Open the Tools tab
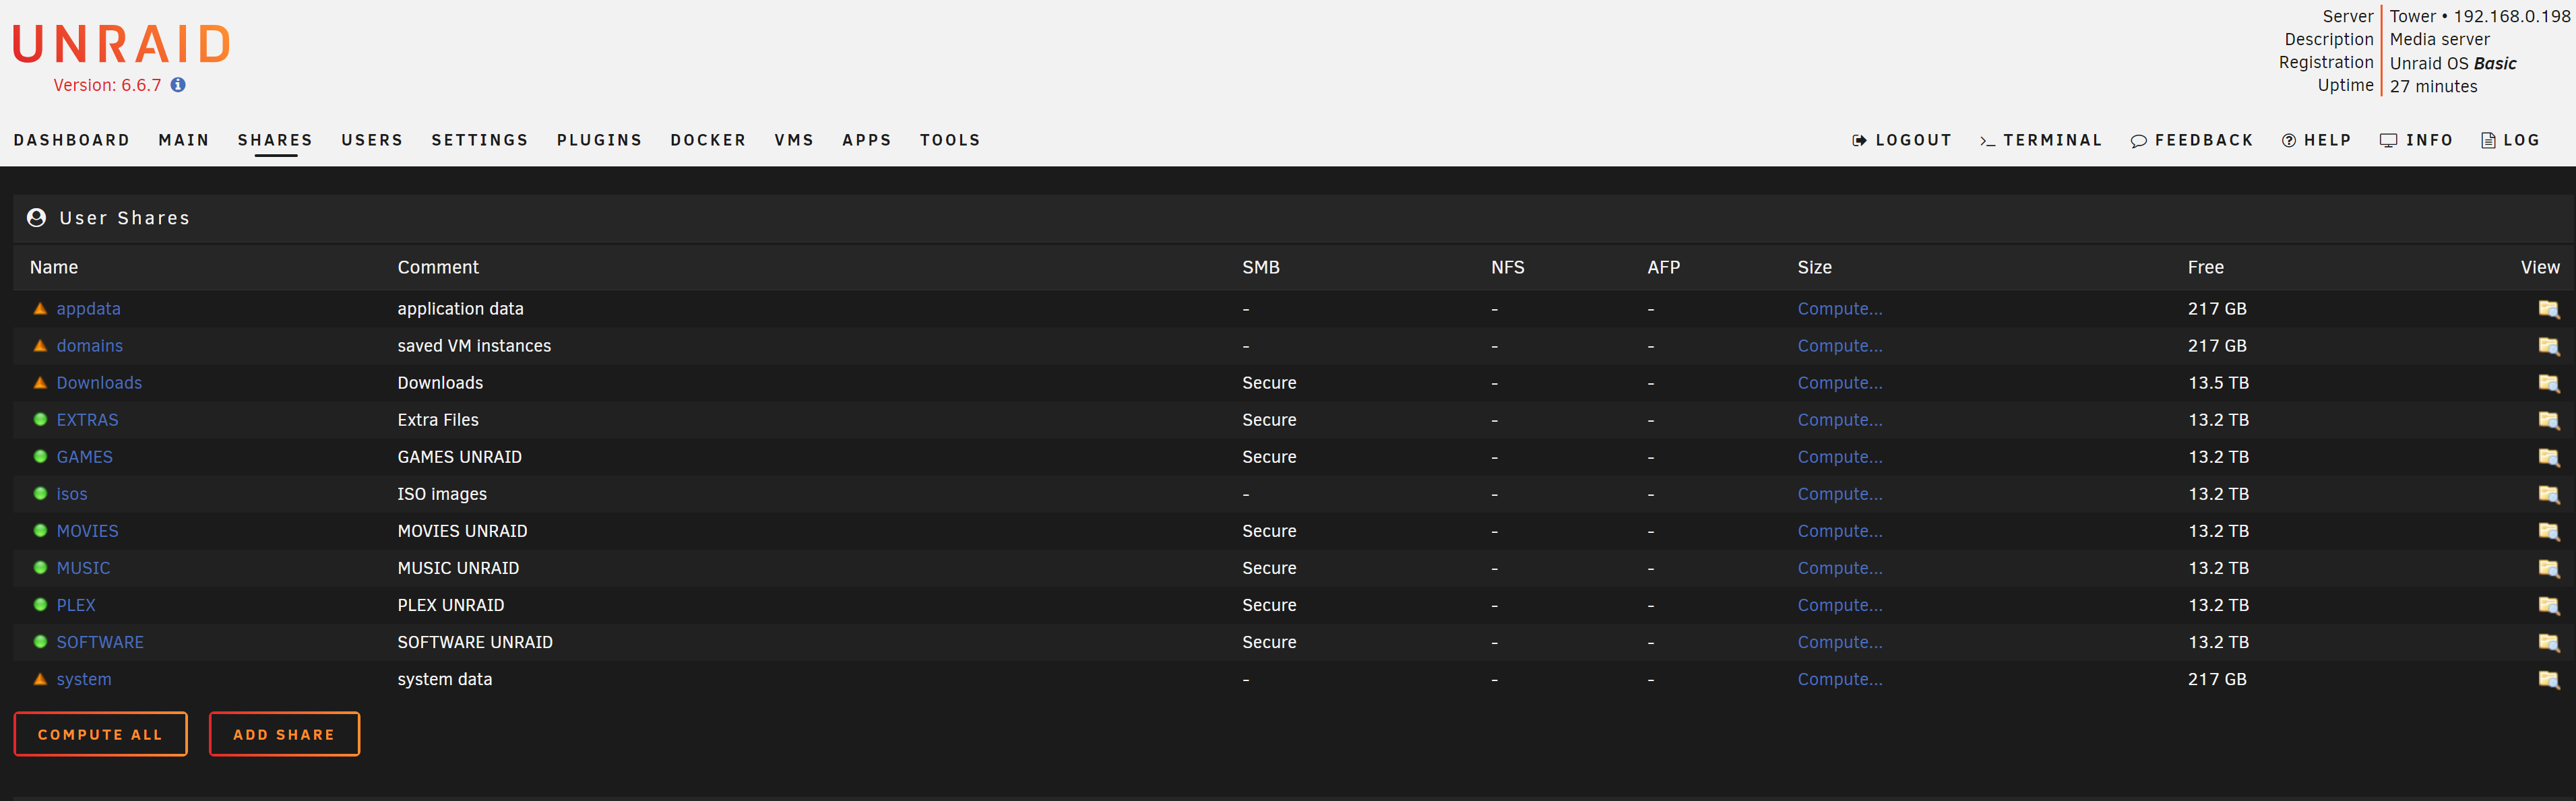 pos(950,140)
